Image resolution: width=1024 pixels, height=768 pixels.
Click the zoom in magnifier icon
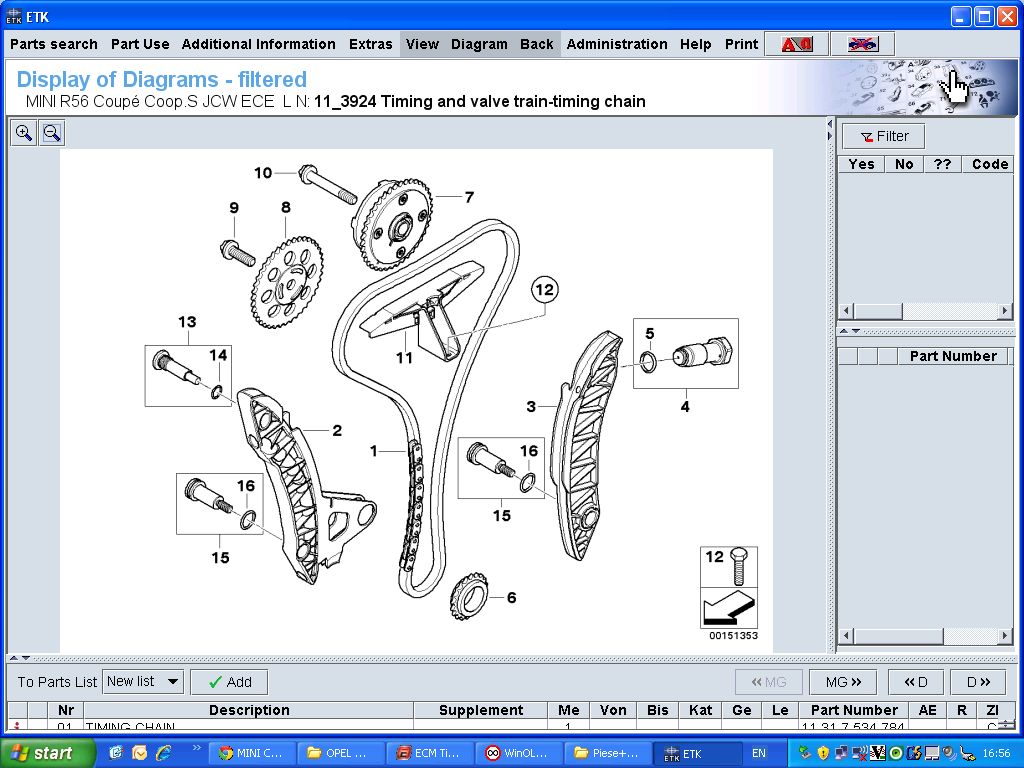pyautogui.click(x=24, y=133)
